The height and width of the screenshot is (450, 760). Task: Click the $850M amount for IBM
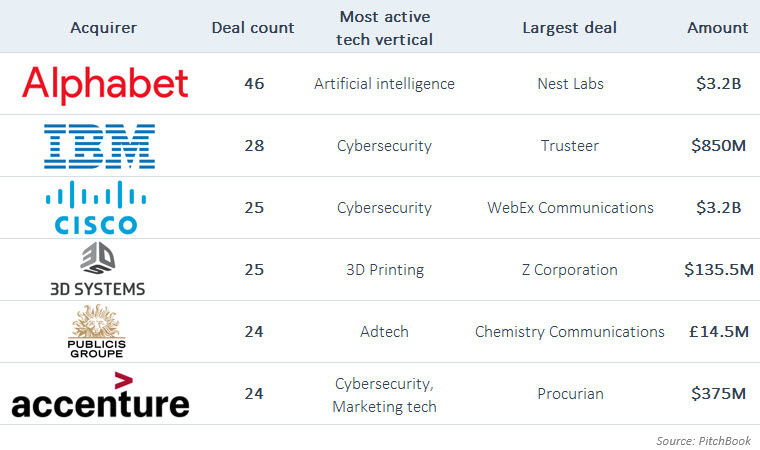(x=718, y=146)
